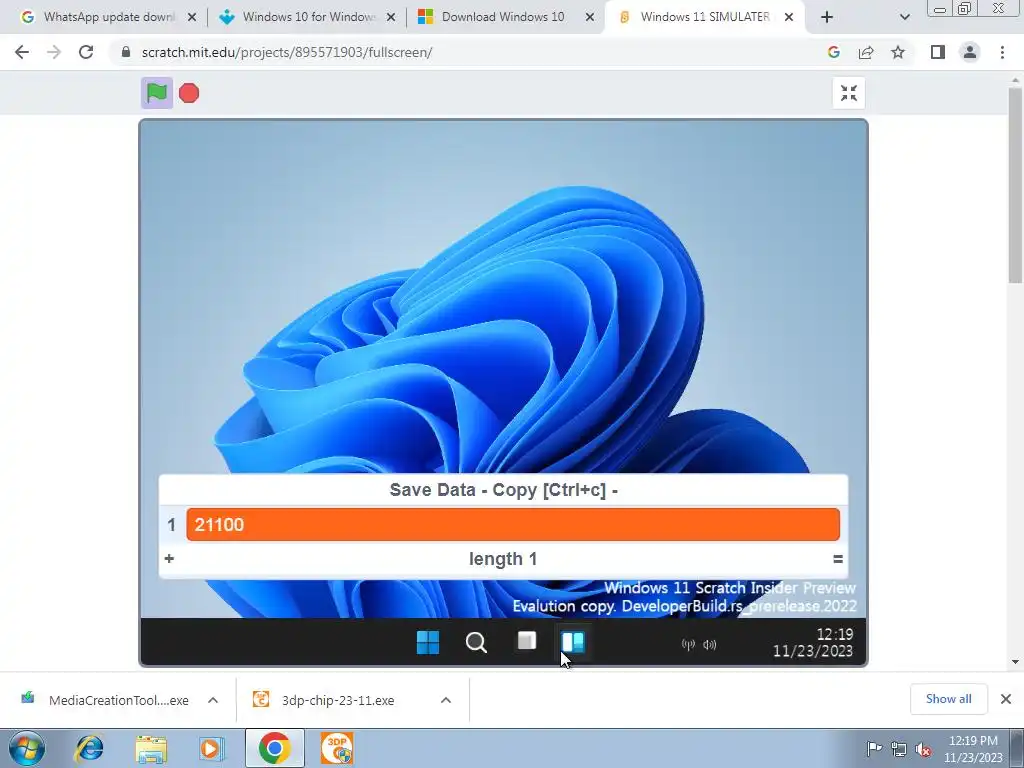This screenshot has height=768, width=1024.
Task: Bookmark this page with star icon
Action: (x=898, y=52)
